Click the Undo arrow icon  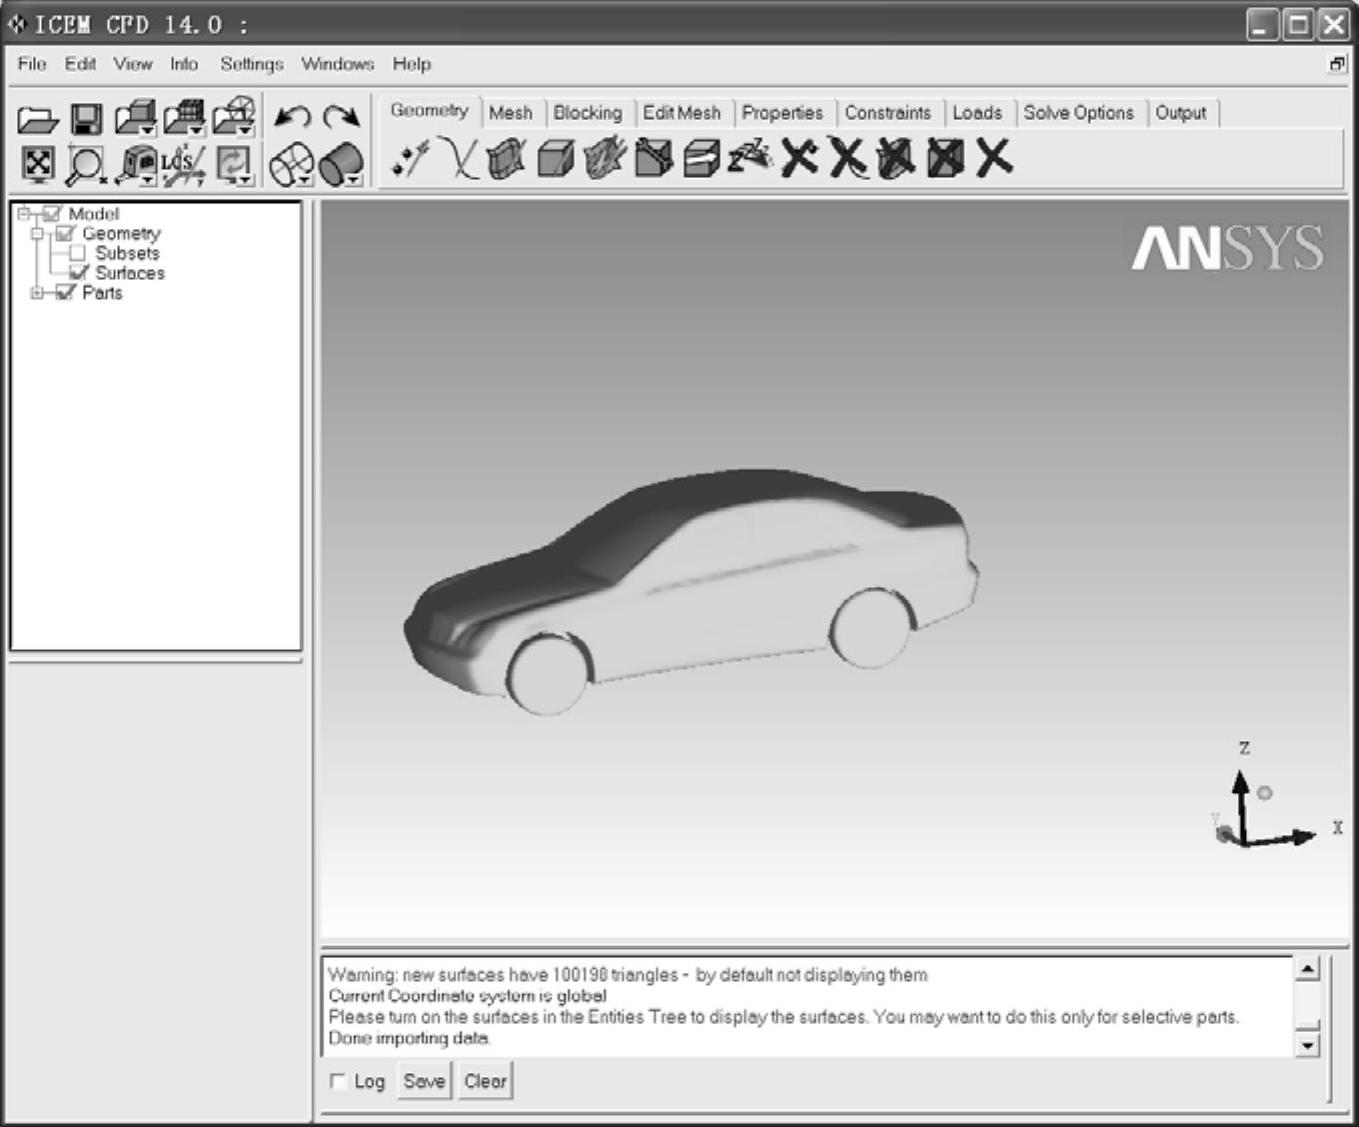[292, 118]
